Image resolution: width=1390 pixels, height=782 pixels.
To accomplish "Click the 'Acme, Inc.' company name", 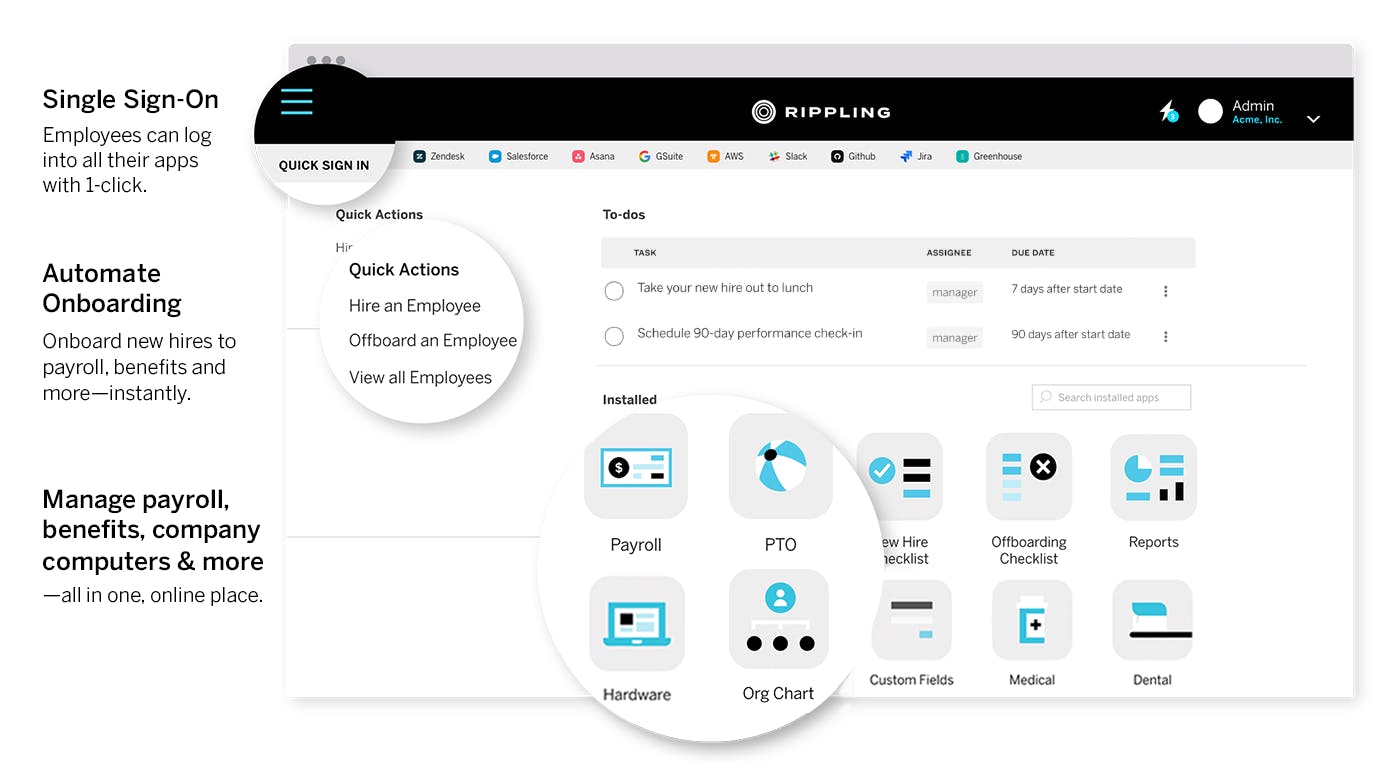I will click(x=1257, y=120).
